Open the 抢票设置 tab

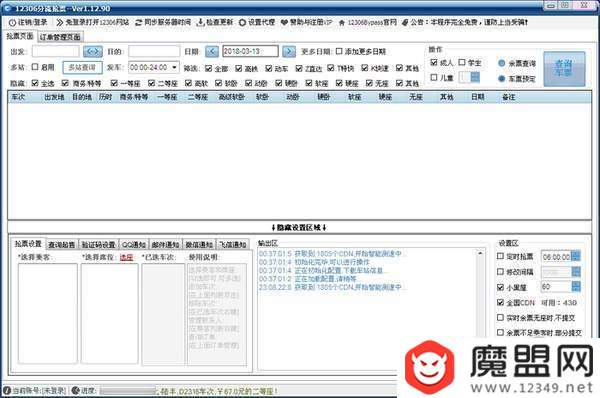[28, 244]
